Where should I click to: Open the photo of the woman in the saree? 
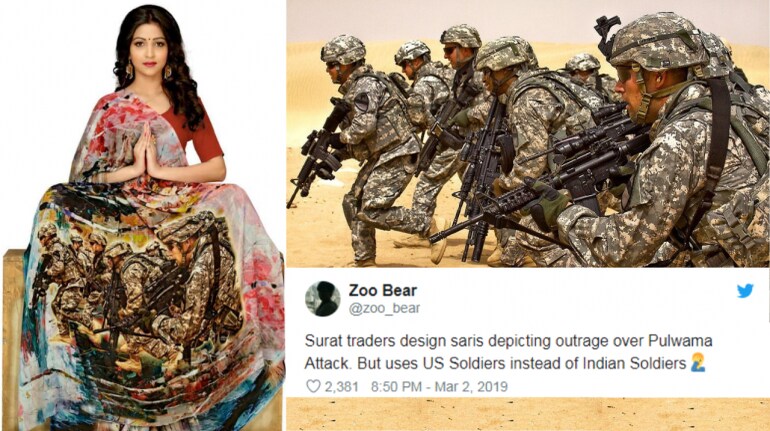(x=143, y=216)
